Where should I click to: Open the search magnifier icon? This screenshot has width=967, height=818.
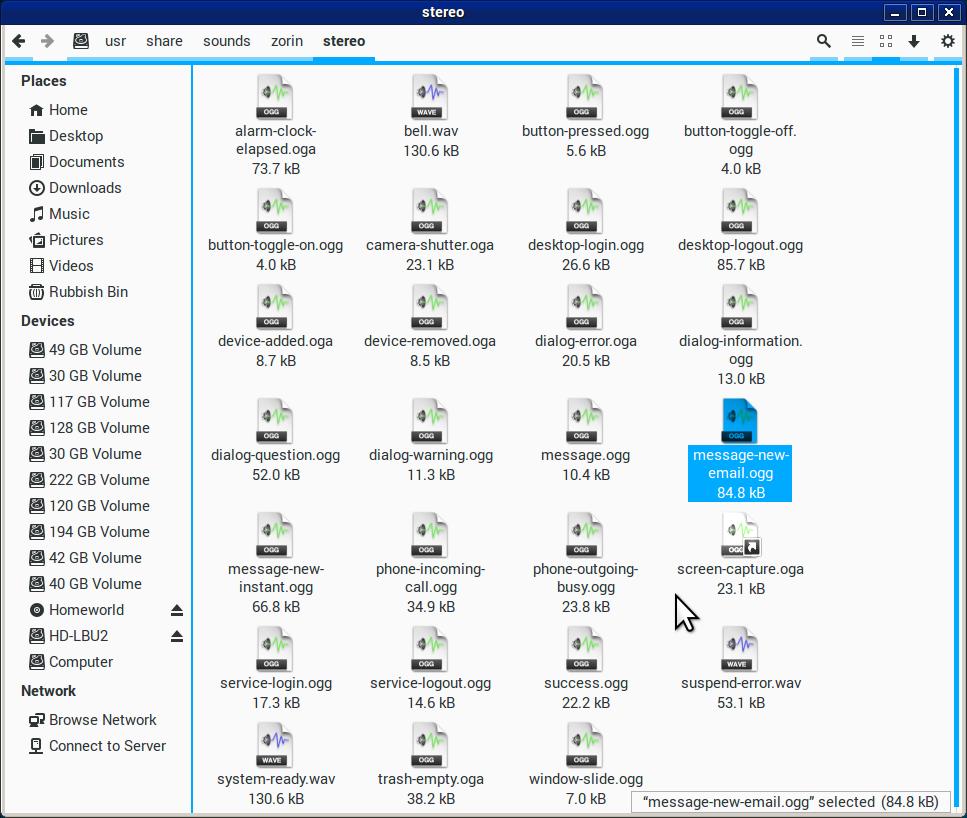[x=824, y=41]
